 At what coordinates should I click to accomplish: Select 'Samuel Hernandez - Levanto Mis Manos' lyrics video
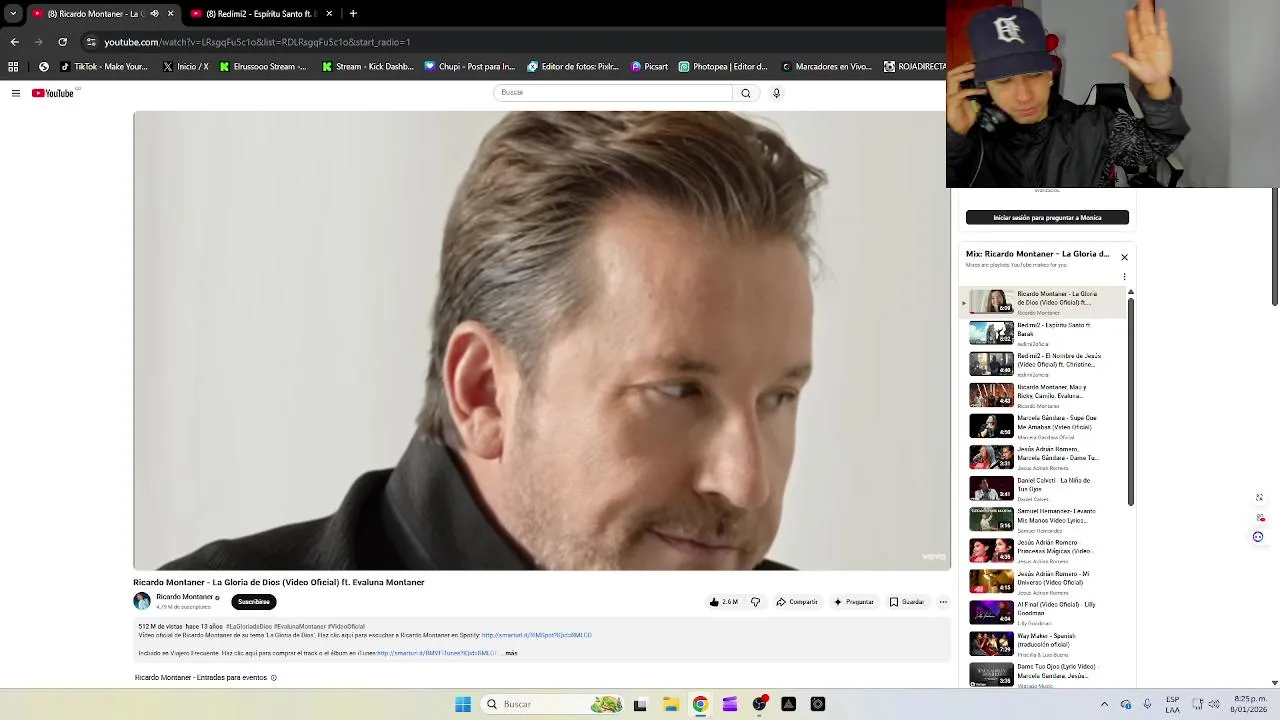(1043, 519)
